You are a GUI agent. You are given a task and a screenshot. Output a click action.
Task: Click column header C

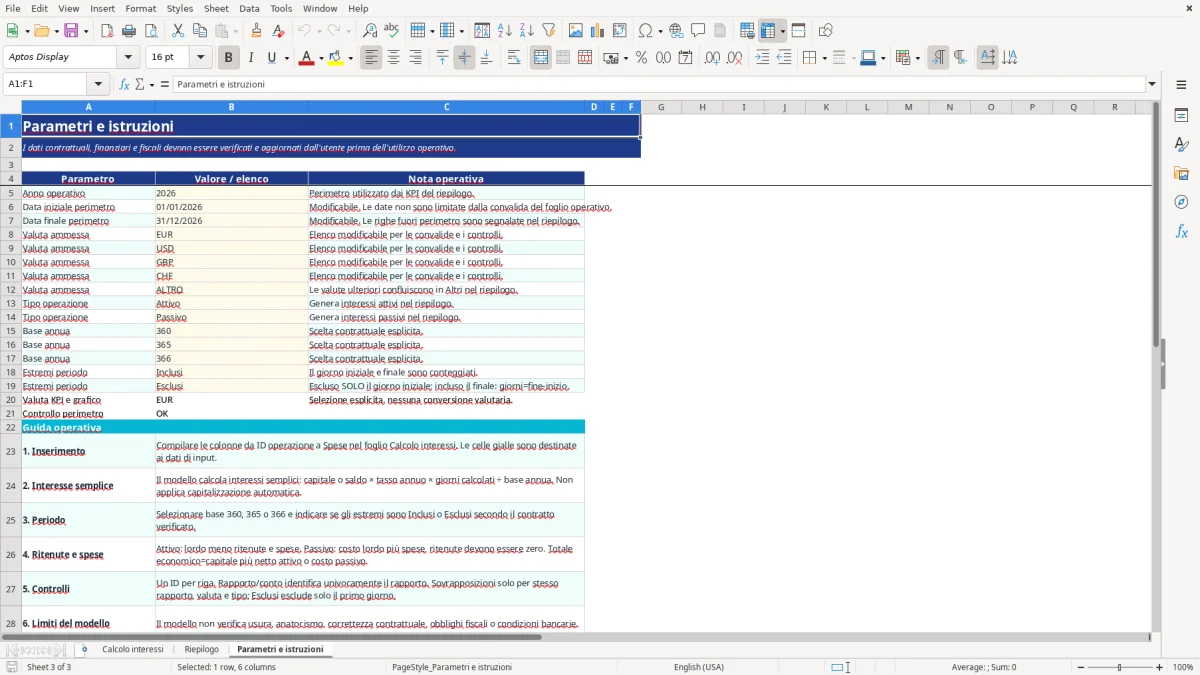(x=446, y=107)
